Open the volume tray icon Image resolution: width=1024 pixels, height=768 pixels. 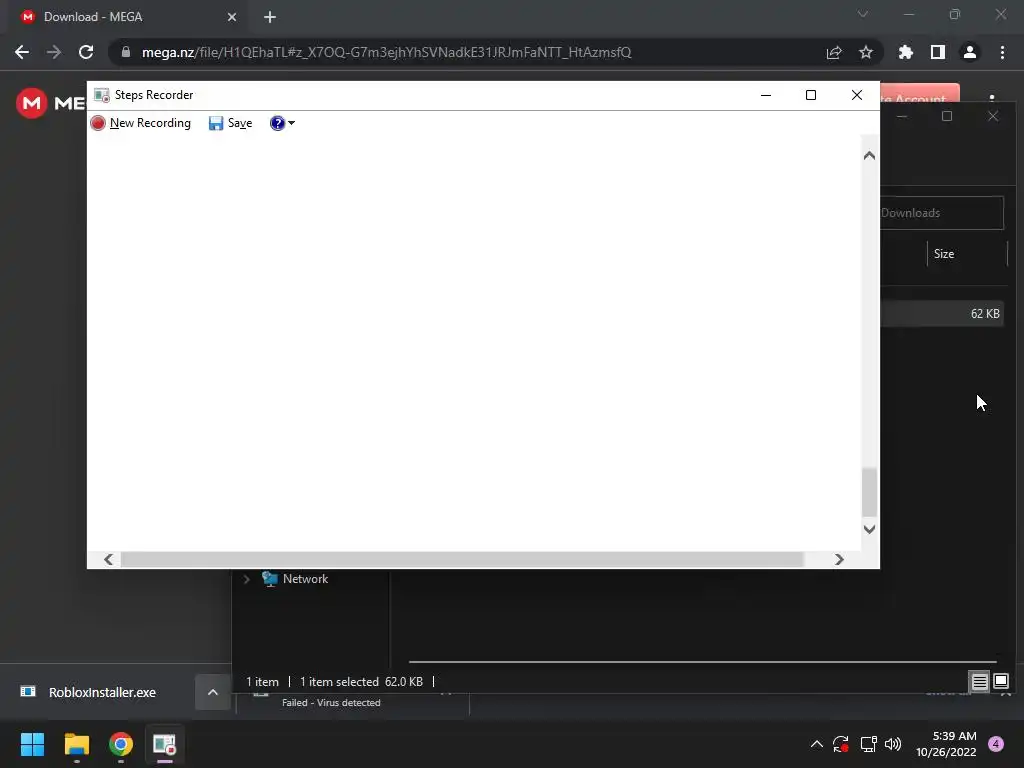coord(893,744)
